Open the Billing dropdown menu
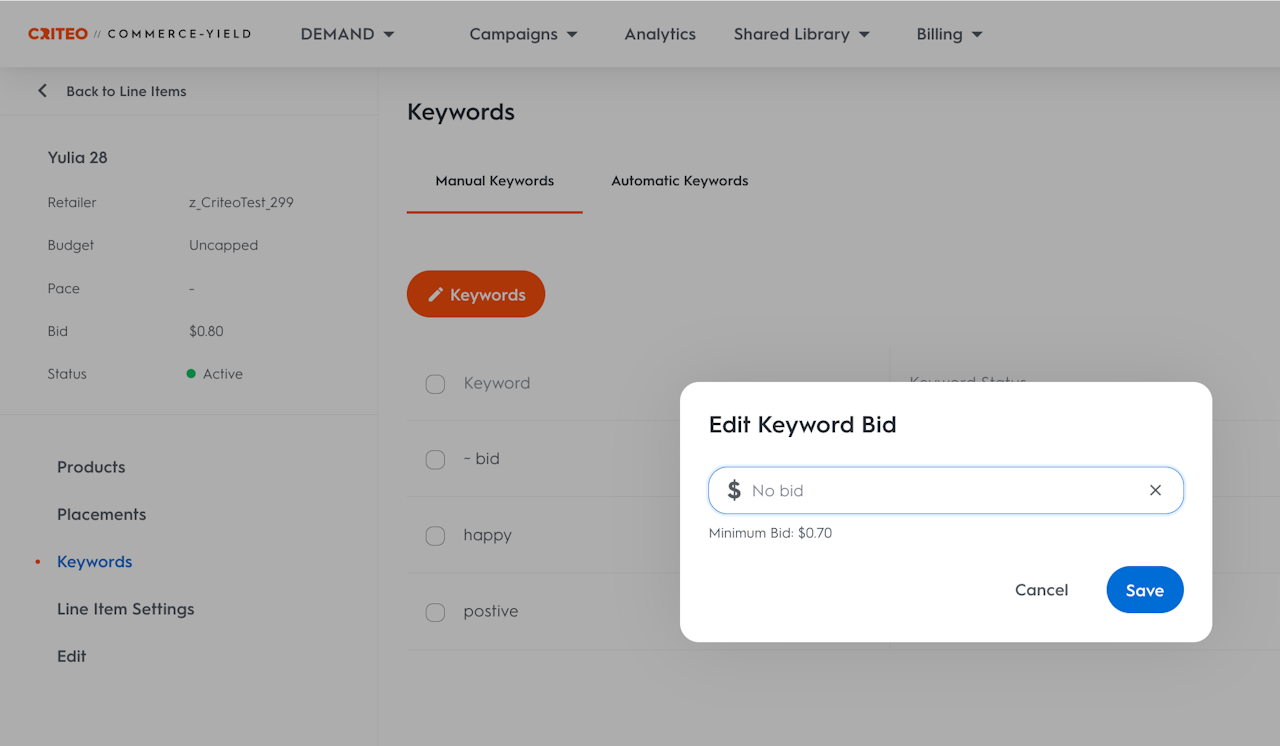 tap(949, 34)
